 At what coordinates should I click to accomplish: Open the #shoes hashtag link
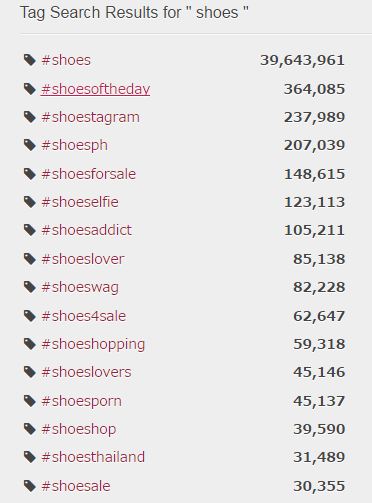(x=66, y=60)
